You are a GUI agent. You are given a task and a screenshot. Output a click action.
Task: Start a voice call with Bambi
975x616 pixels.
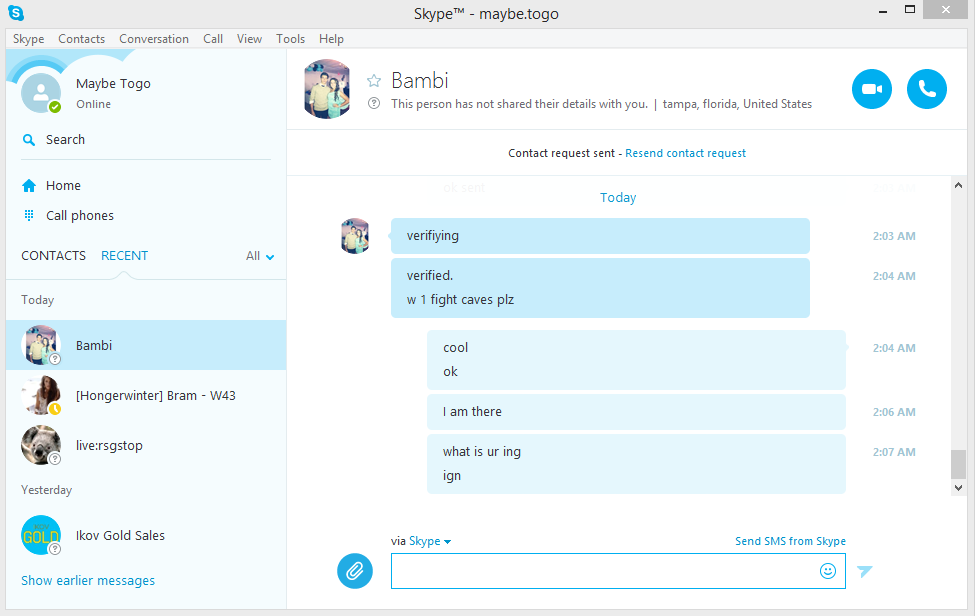tap(926, 89)
